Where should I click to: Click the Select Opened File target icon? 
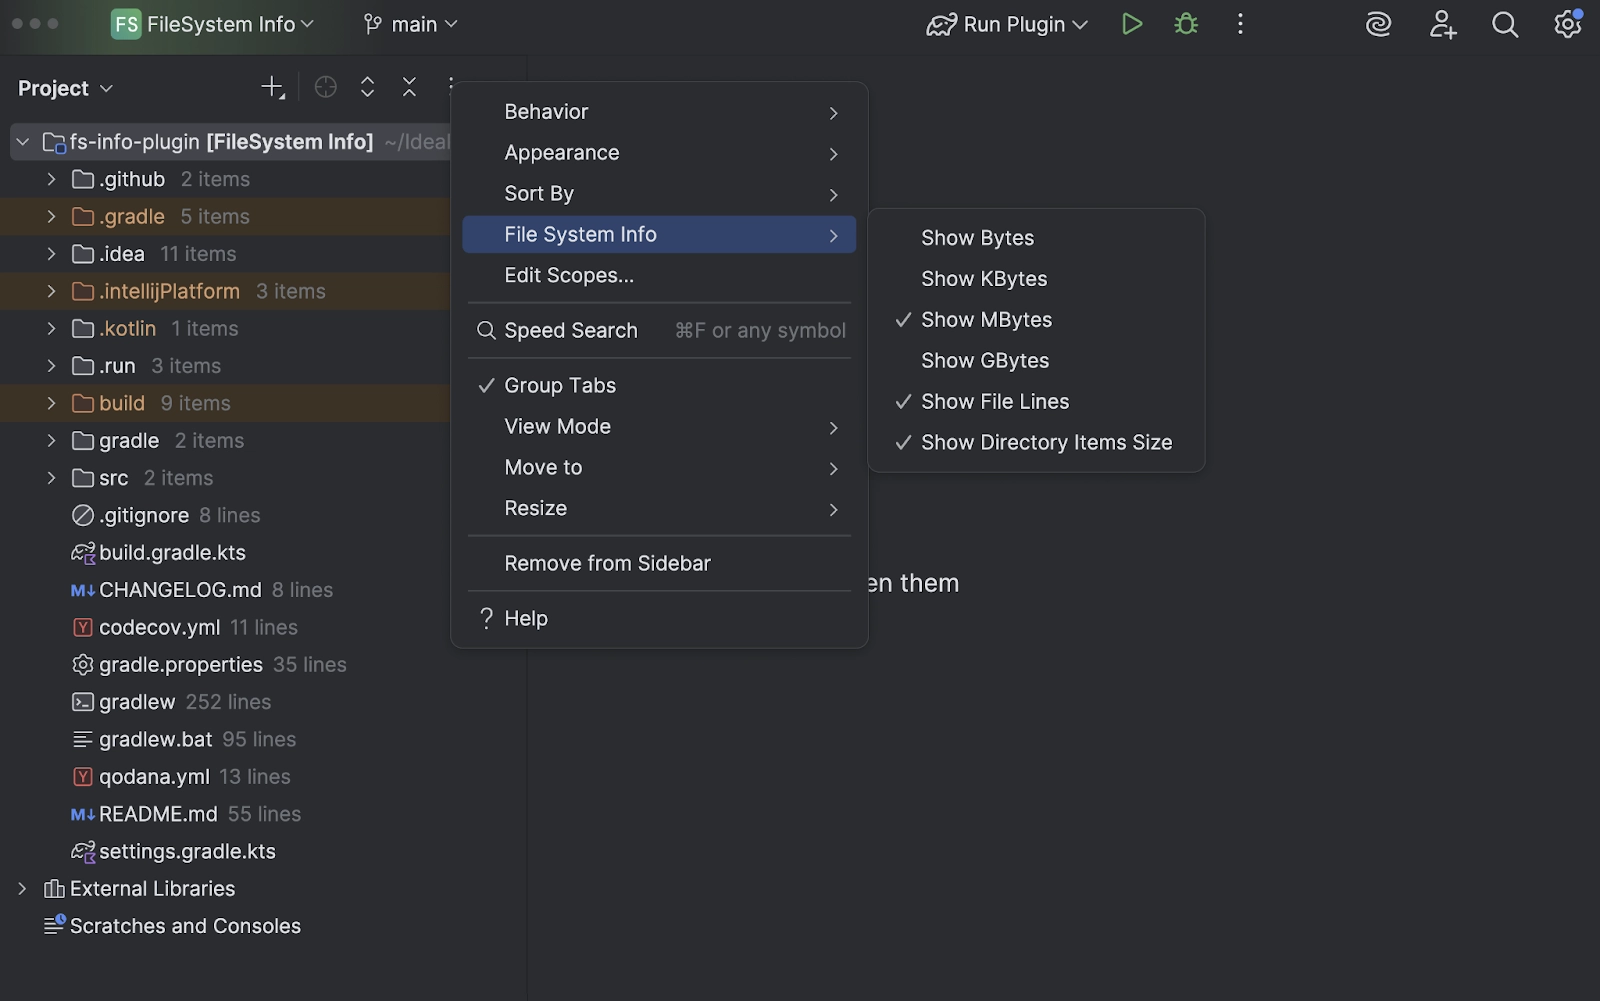point(326,87)
